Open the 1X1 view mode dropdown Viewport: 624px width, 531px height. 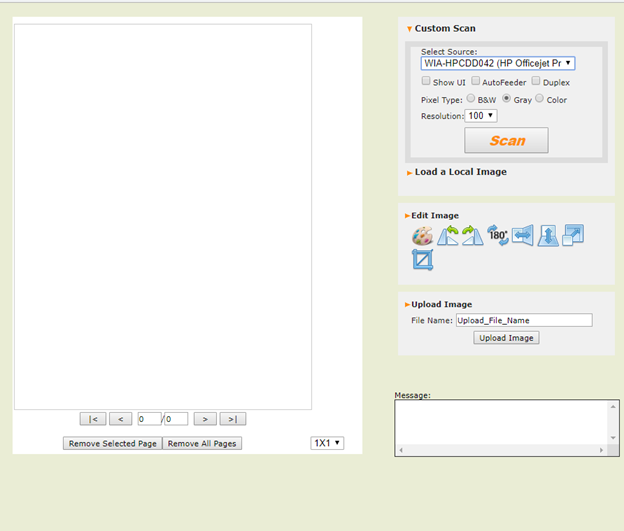point(327,443)
